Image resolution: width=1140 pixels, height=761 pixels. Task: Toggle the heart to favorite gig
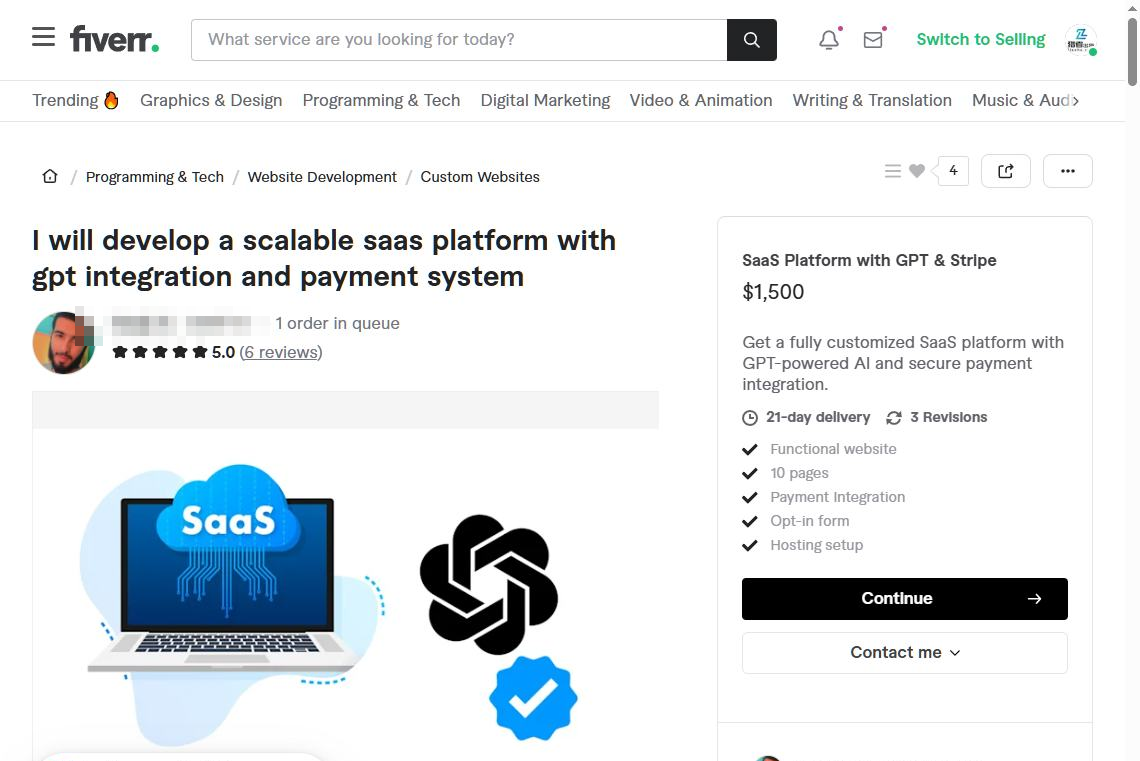tap(917, 171)
